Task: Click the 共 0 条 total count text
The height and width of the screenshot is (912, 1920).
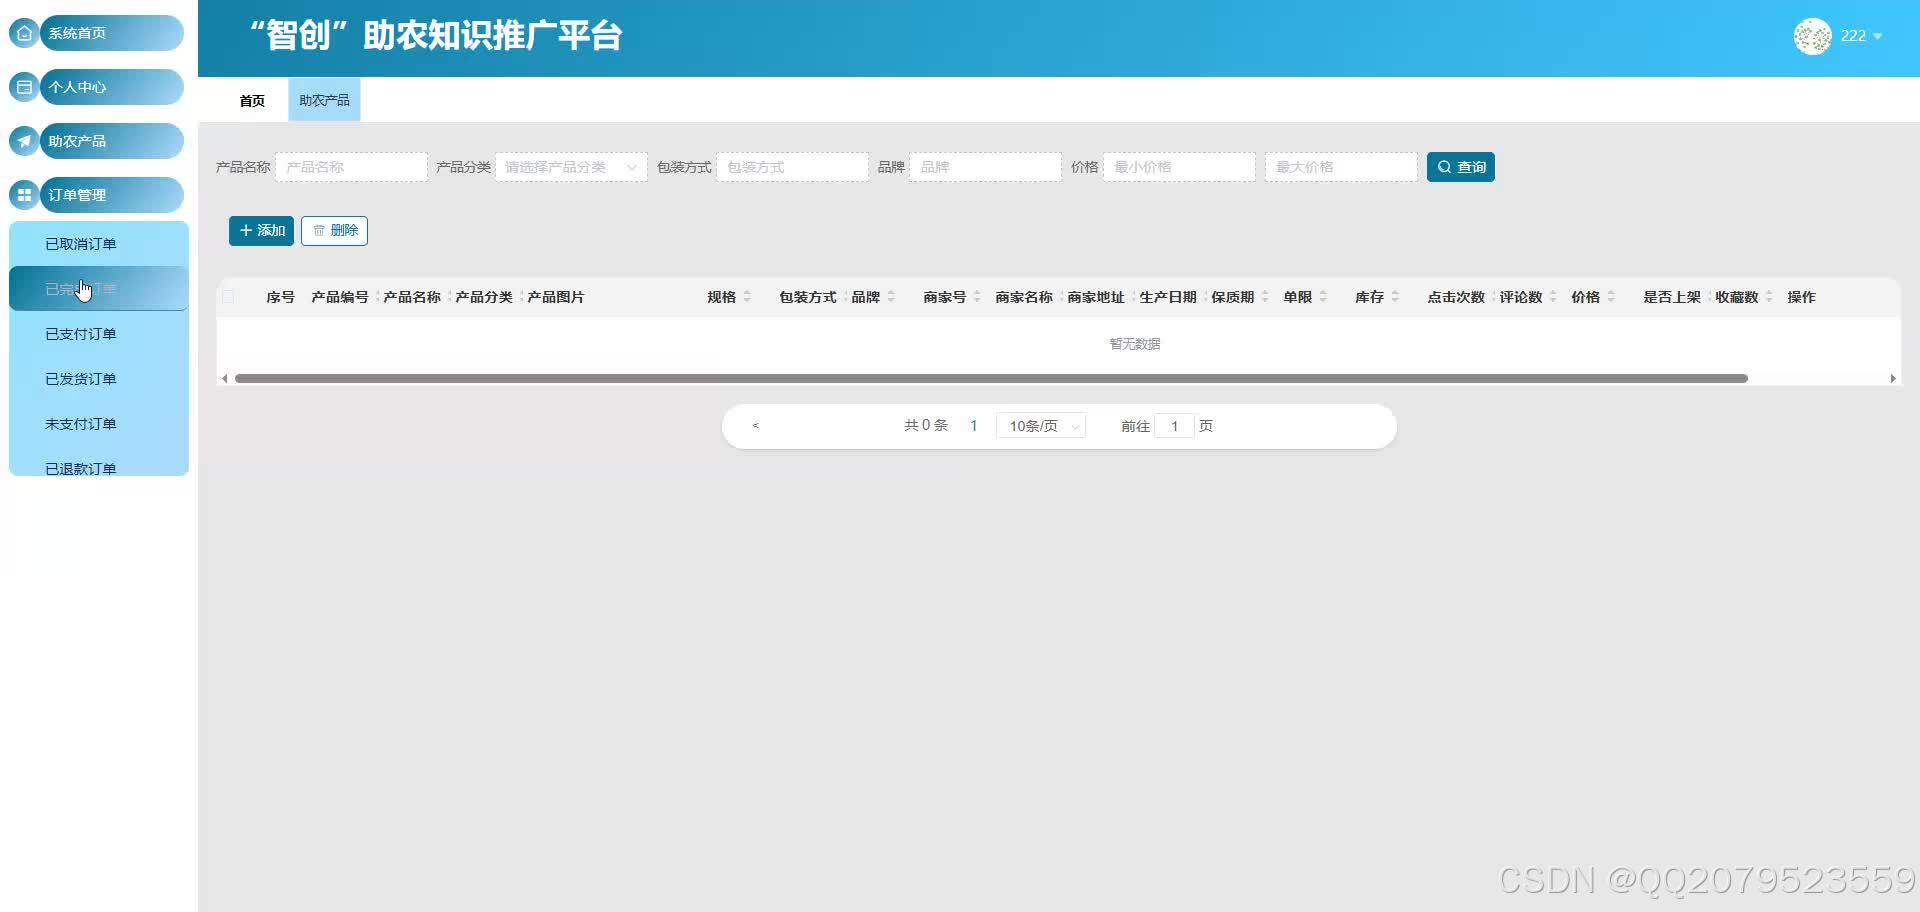Action: tap(926, 426)
